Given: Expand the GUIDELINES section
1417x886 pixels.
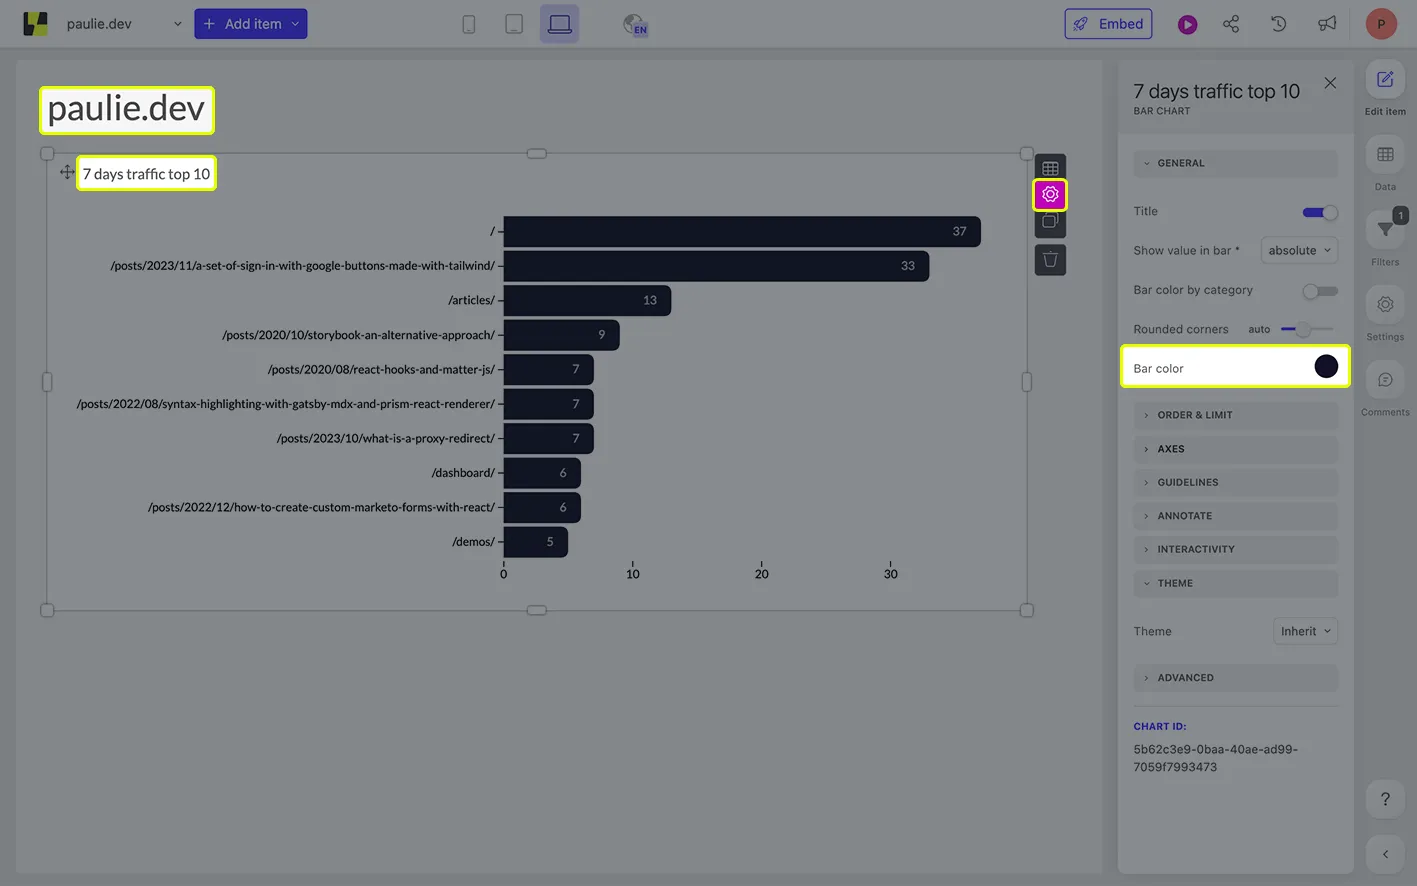Looking at the screenshot, I should point(1235,482).
